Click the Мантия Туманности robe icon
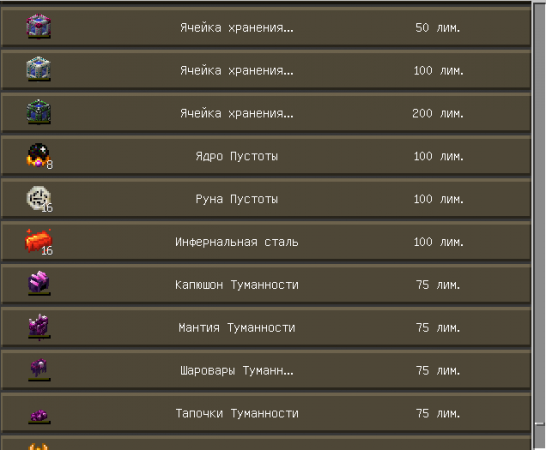 [39, 326]
